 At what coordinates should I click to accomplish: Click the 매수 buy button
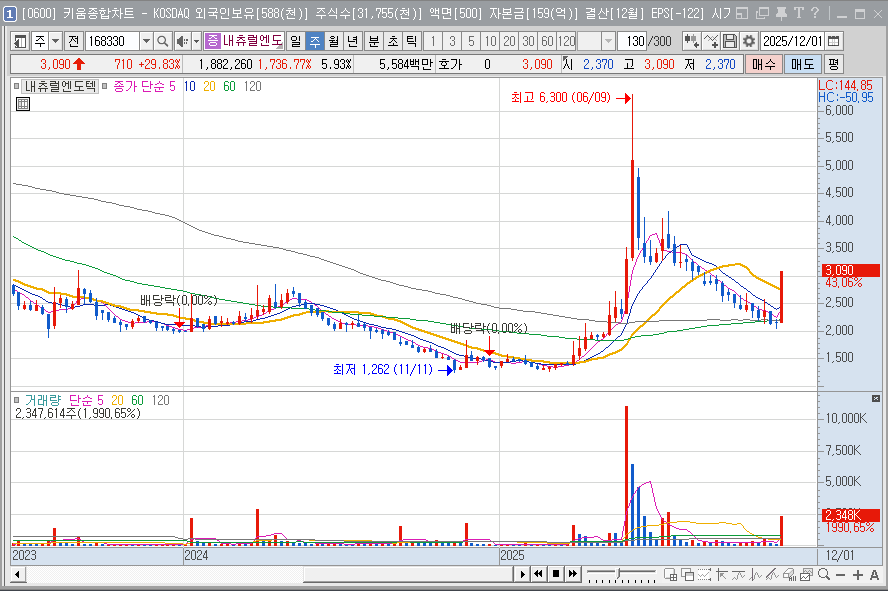[763, 65]
